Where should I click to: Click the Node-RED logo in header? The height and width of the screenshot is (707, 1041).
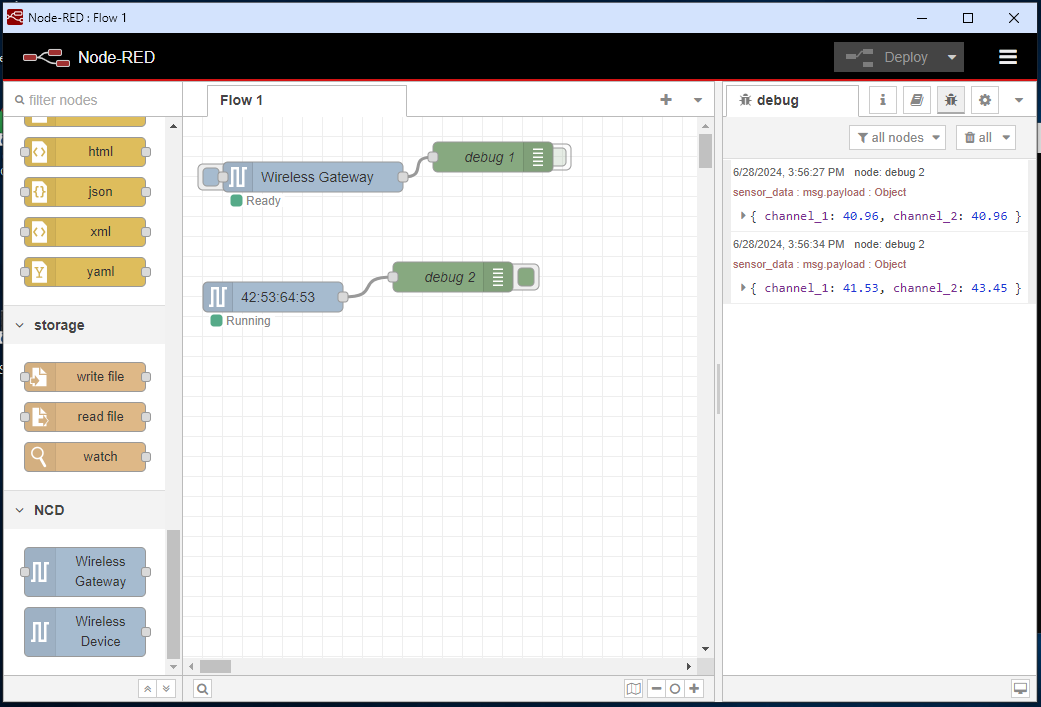(x=46, y=58)
